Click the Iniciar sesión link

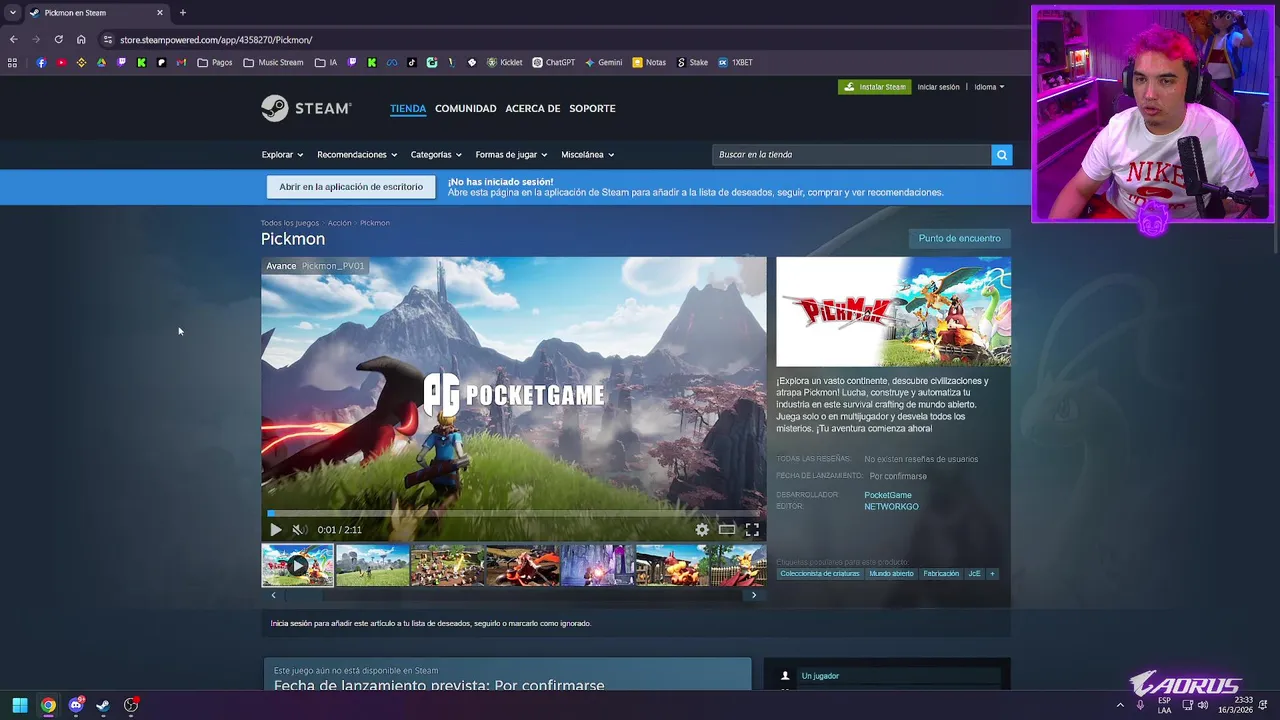point(938,87)
